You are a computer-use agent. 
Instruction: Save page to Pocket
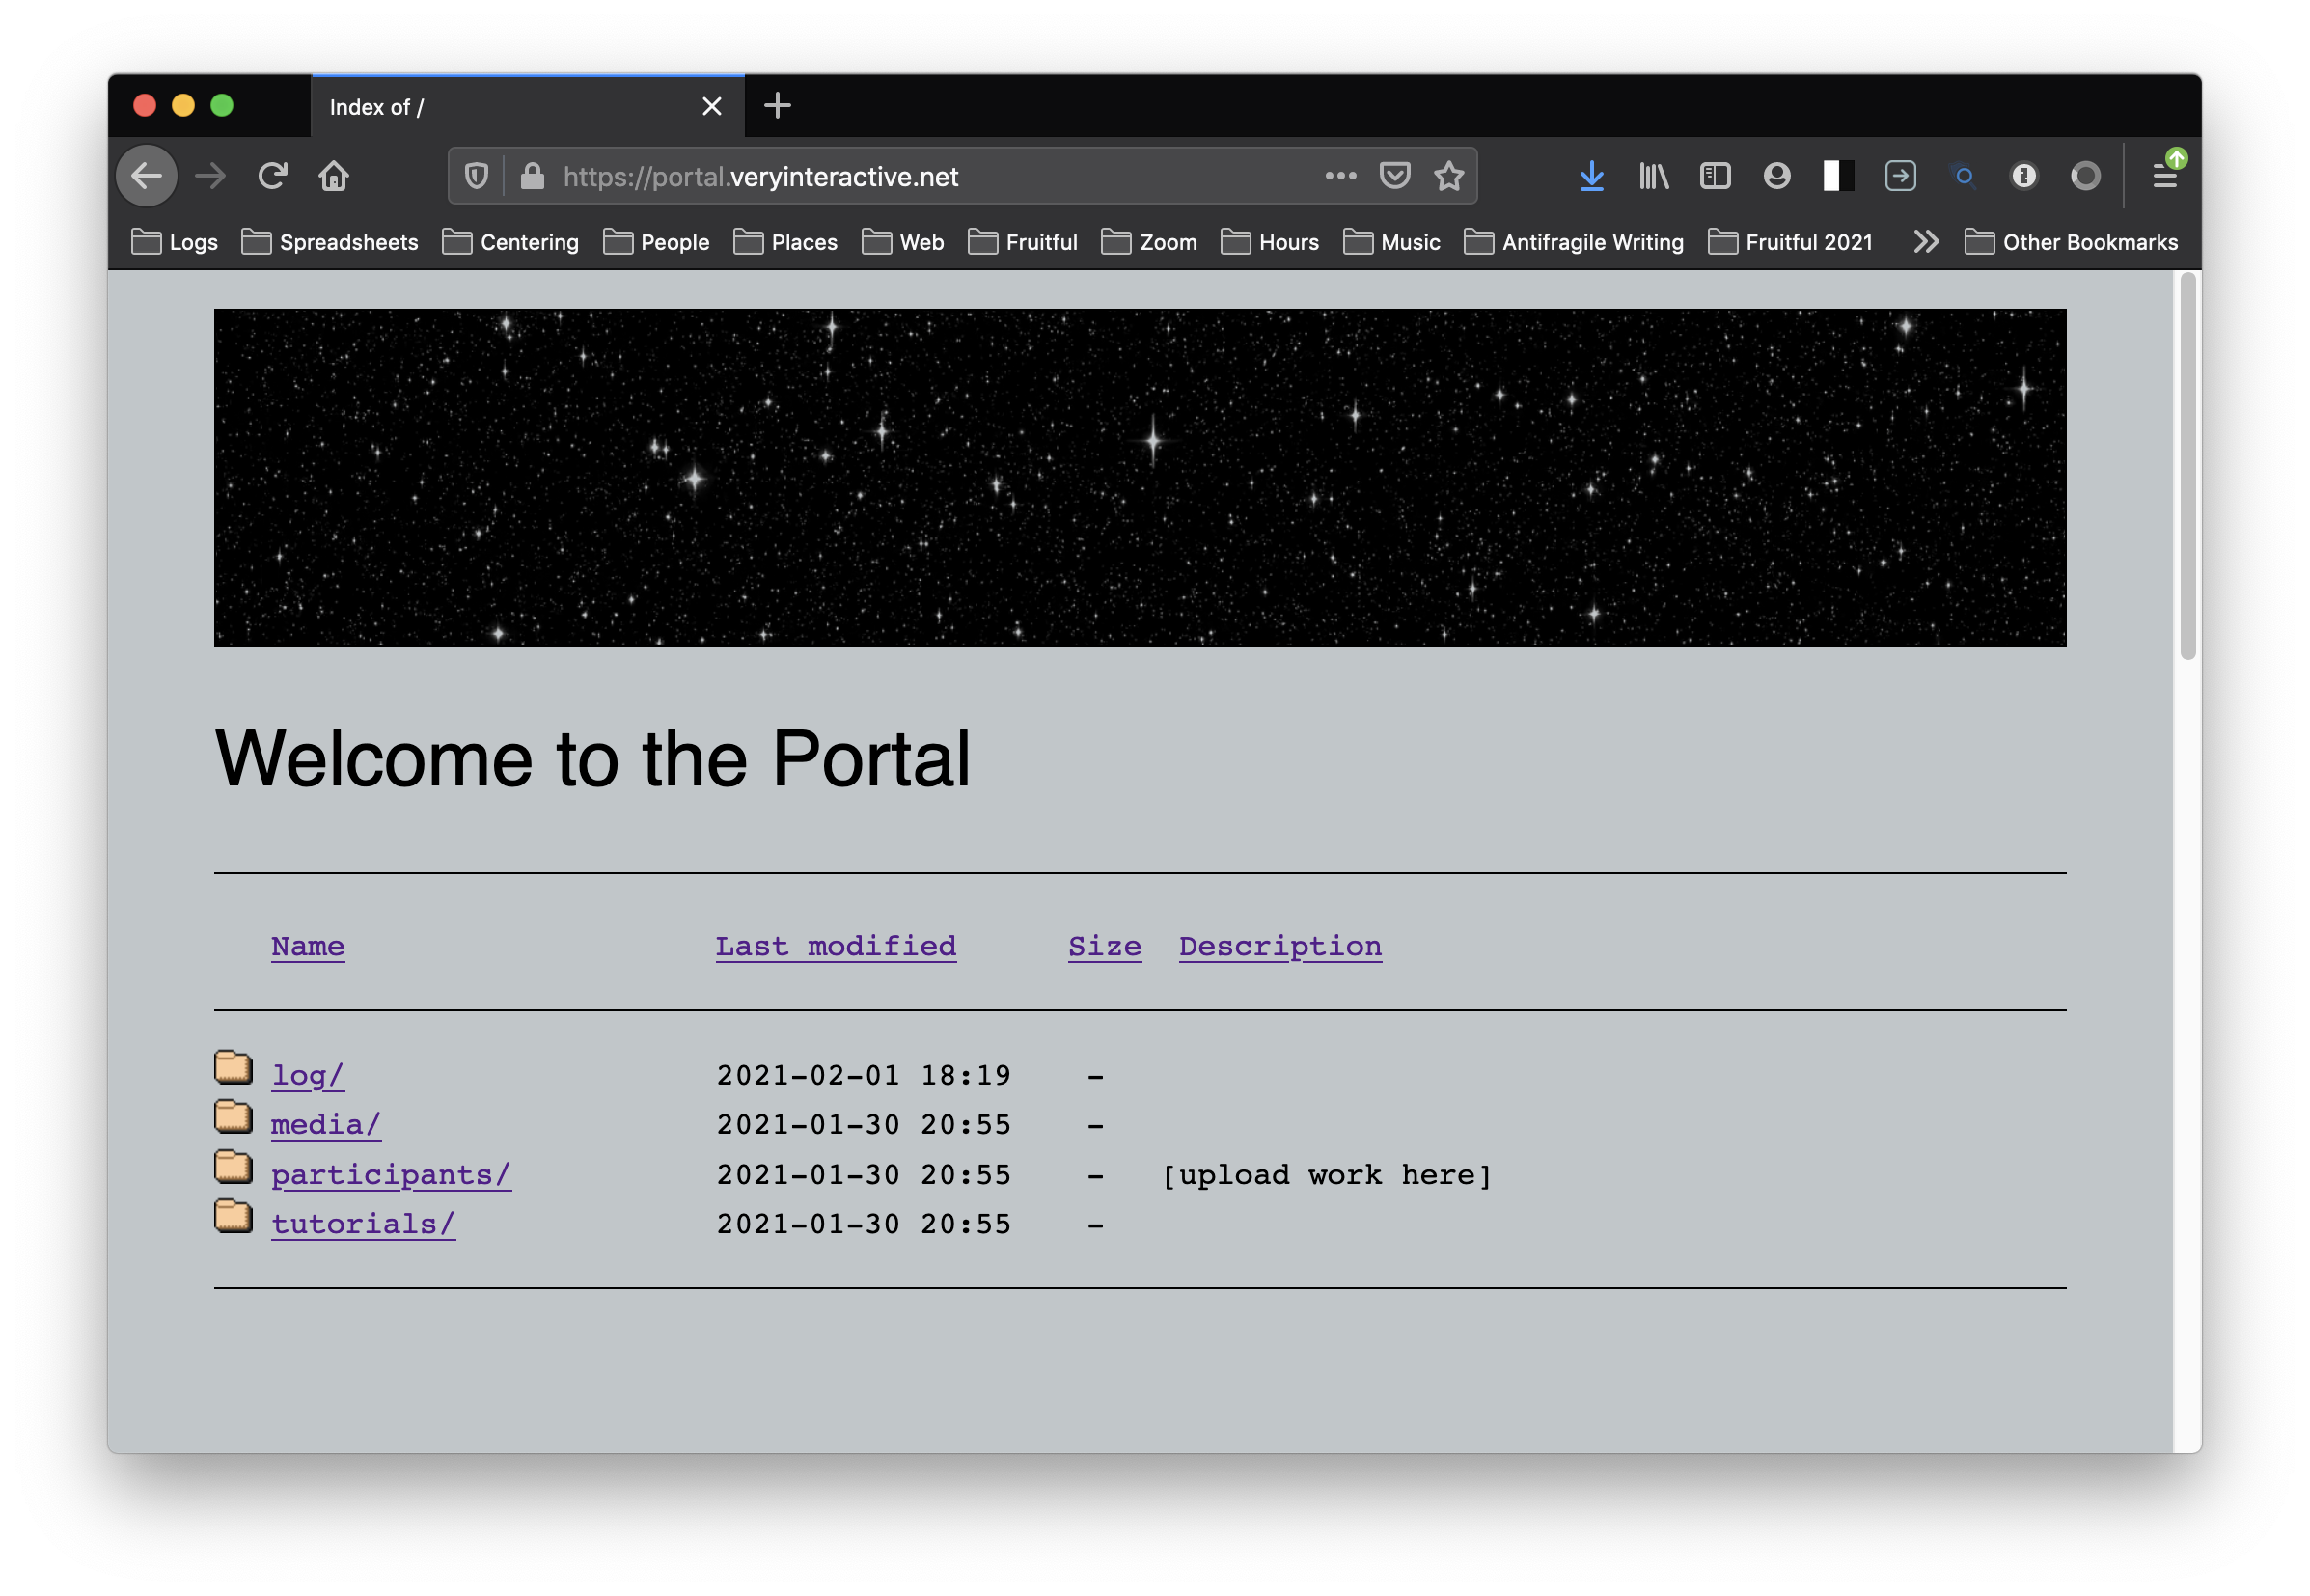click(1395, 177)
